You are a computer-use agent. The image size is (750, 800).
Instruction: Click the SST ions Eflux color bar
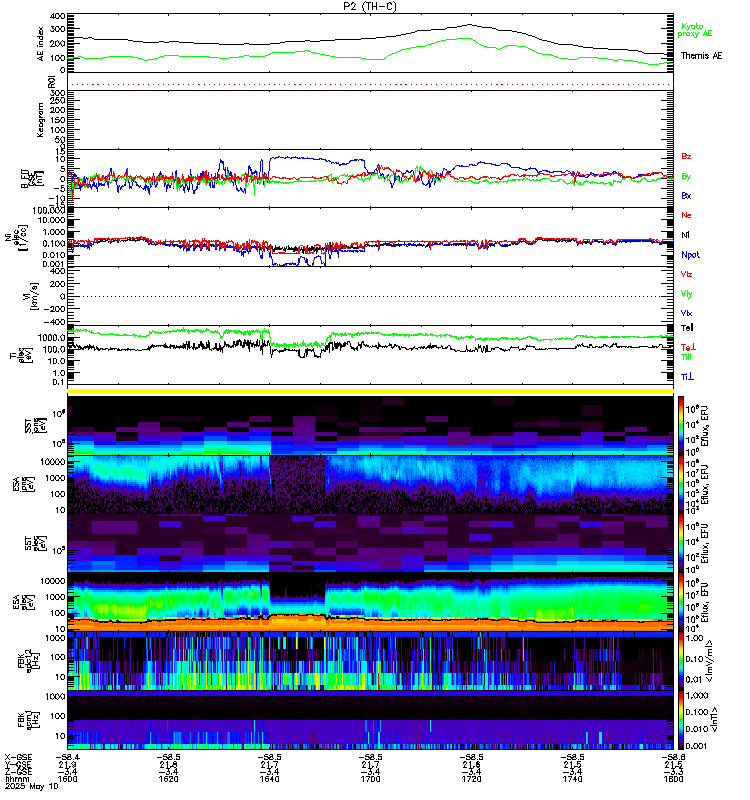pos(681,426)
